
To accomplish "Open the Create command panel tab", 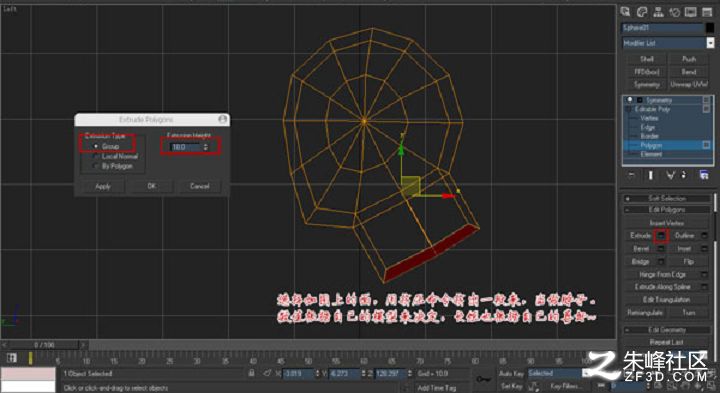I will [x=625, y=12].
